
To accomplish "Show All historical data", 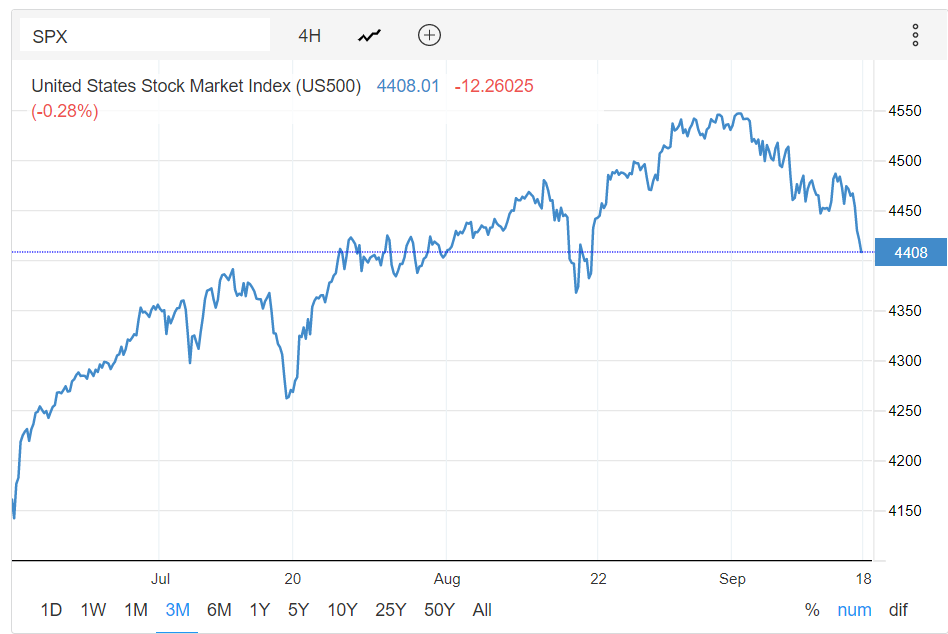I will [482, 610].
